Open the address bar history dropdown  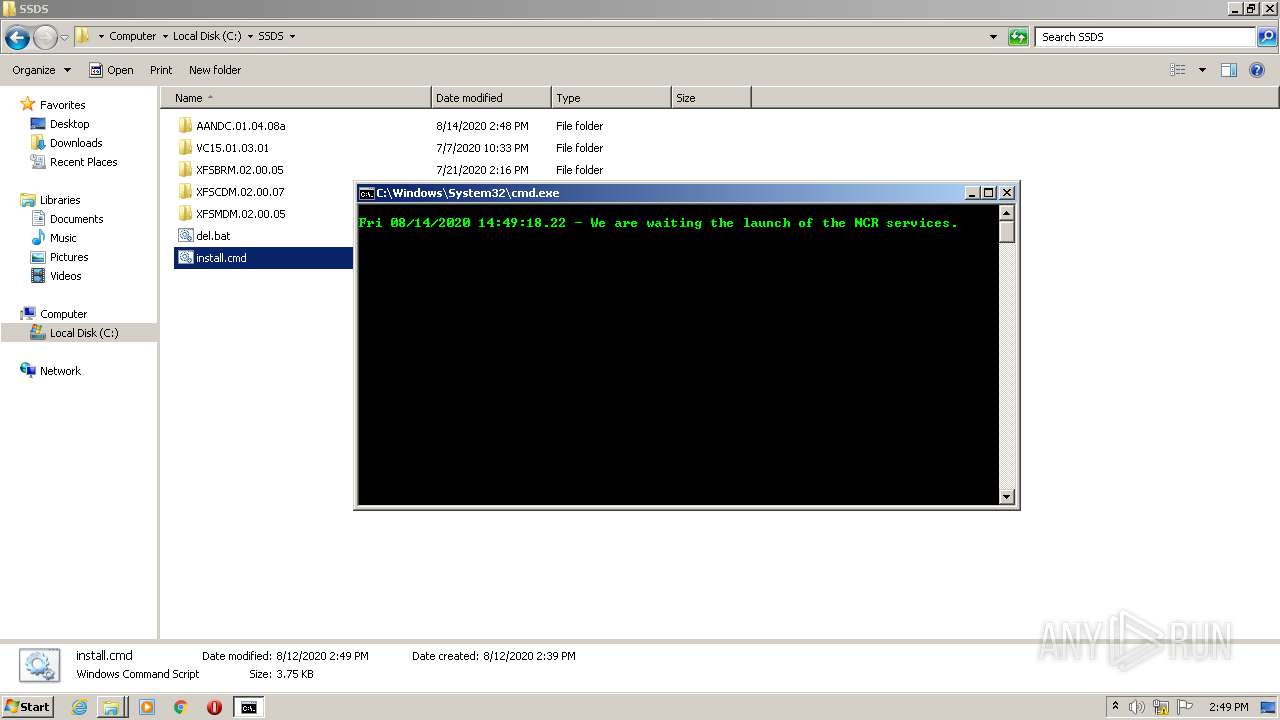[x=993, y=37]
